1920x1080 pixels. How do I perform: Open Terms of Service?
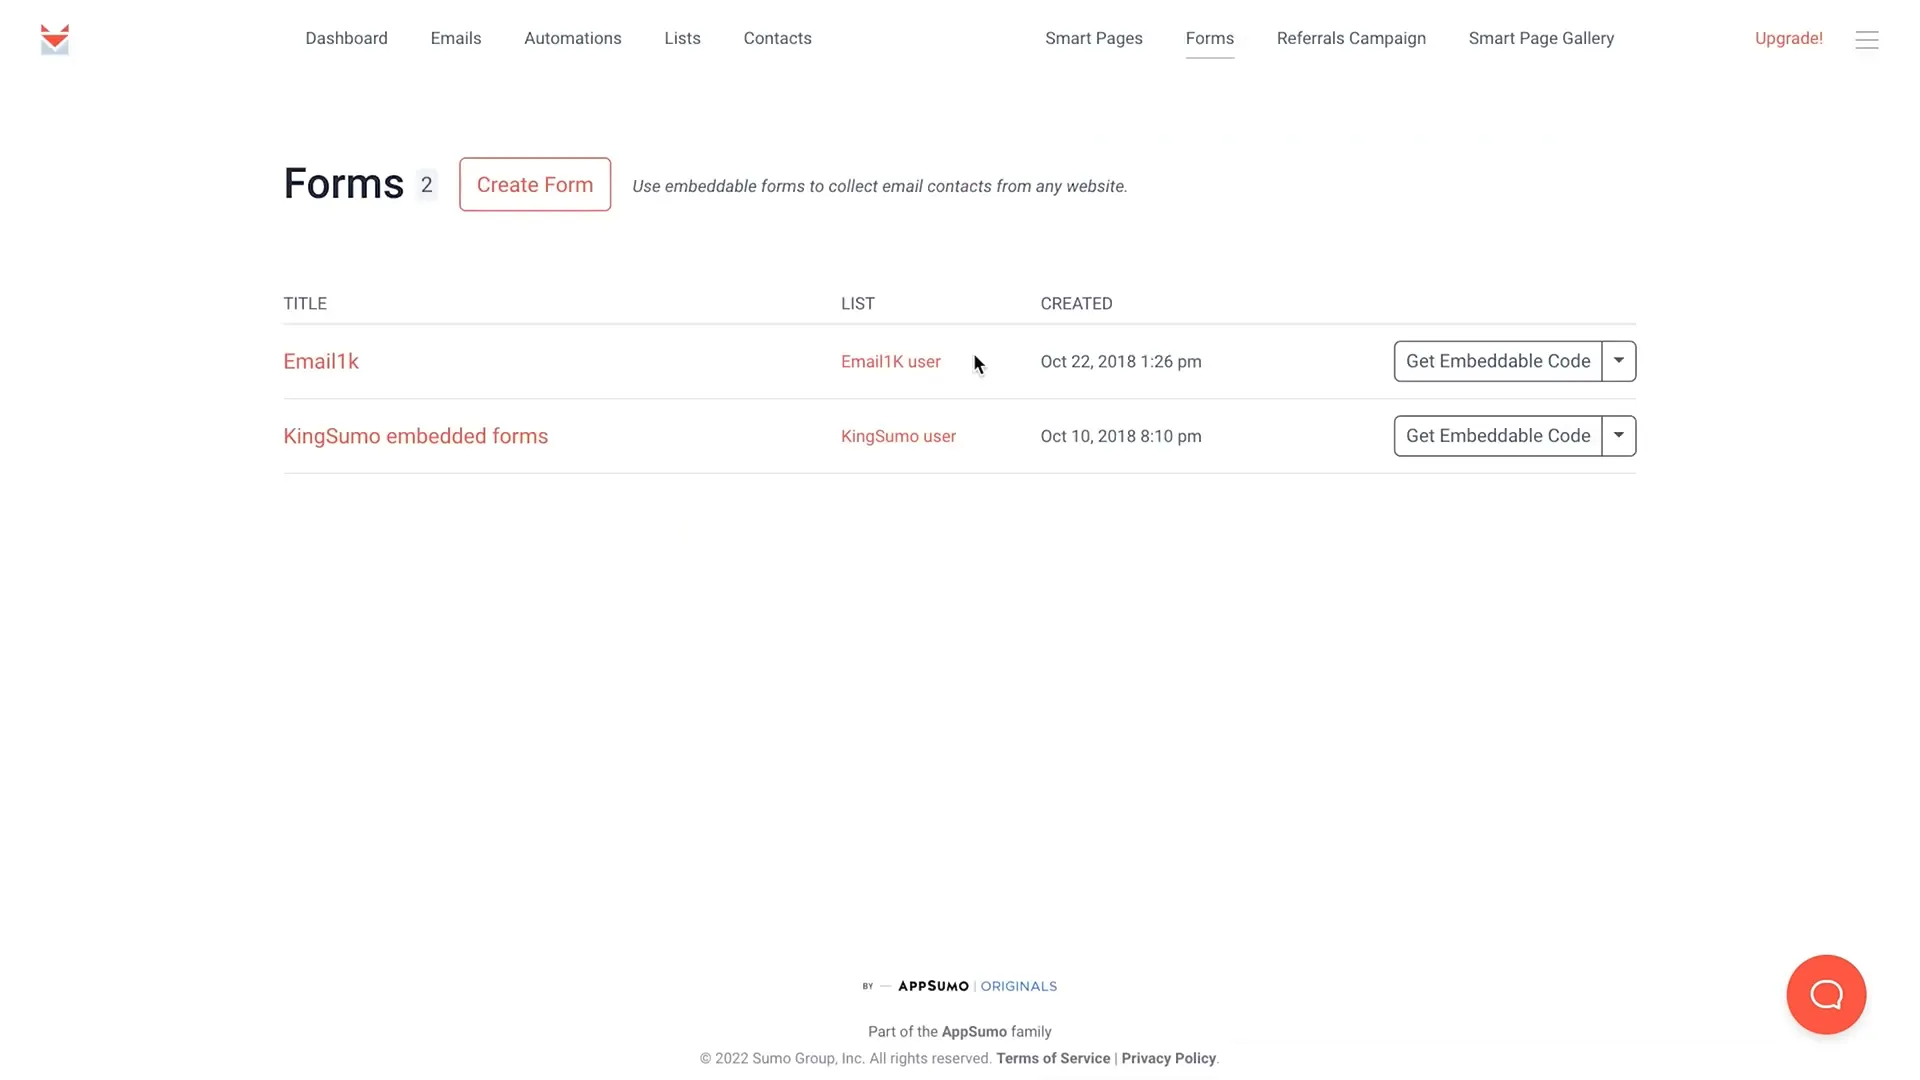(x=1053, y=1058)
